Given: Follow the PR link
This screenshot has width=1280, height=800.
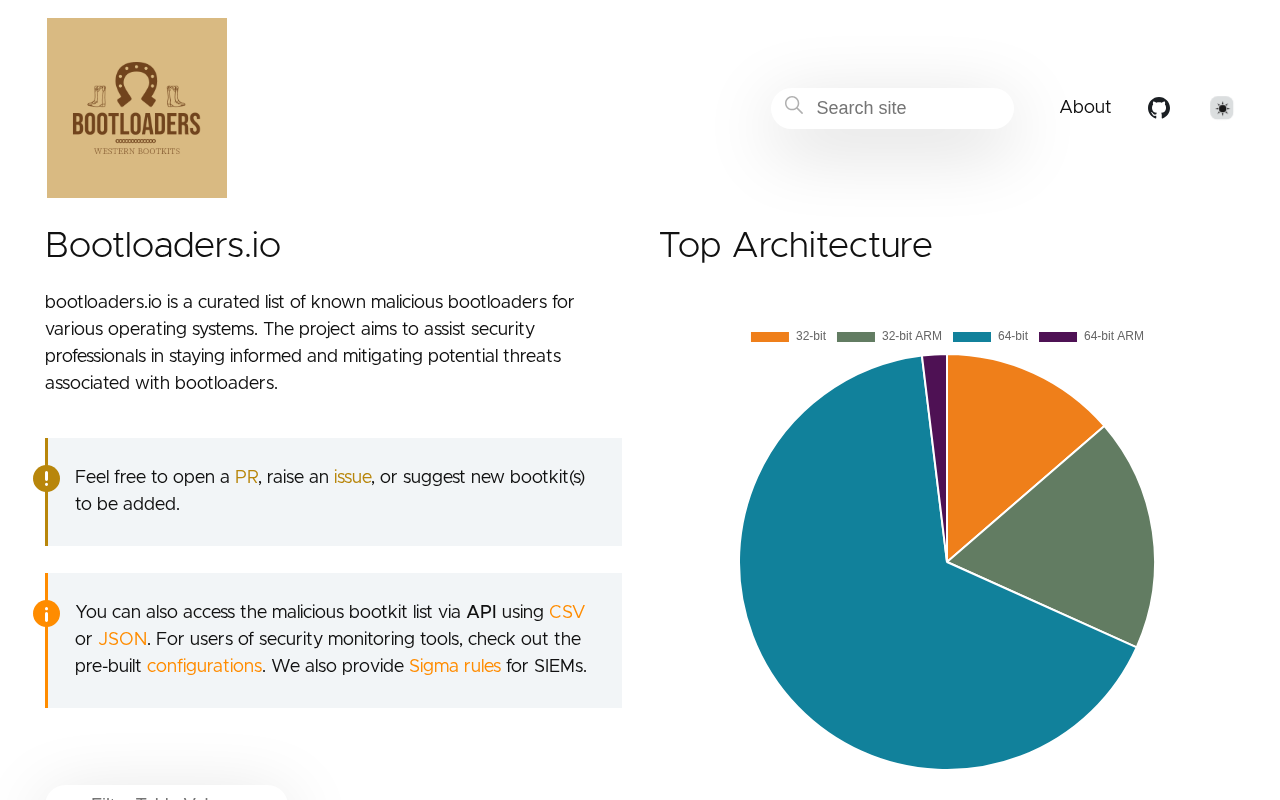Looking at the screenshot, I should coord(246,477).
